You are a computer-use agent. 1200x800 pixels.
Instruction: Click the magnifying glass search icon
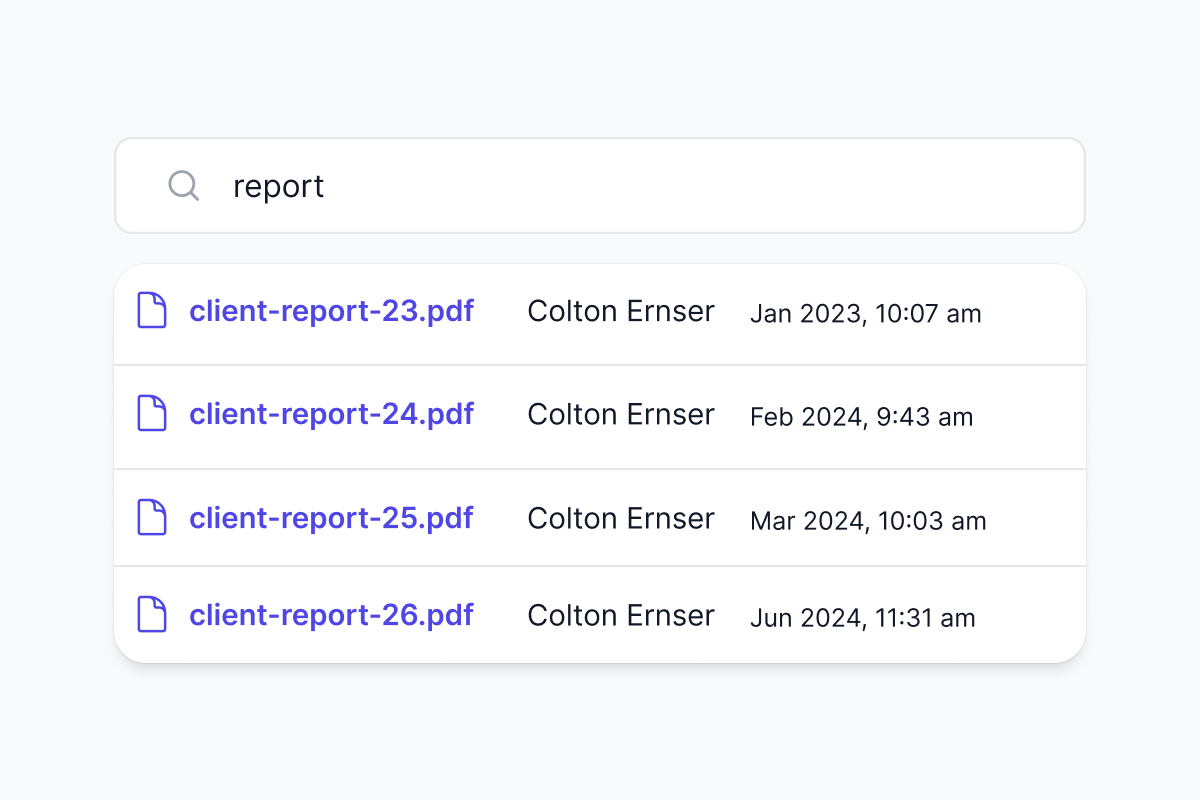(x=183, y=186)
